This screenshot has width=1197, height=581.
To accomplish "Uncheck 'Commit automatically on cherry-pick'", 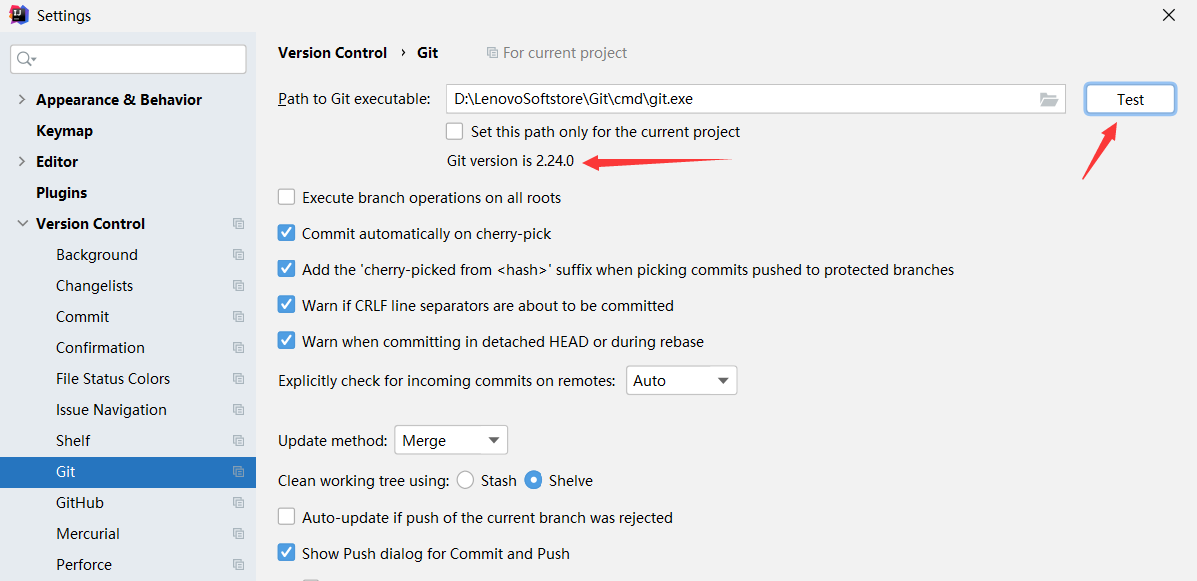I will pos(287,234).
